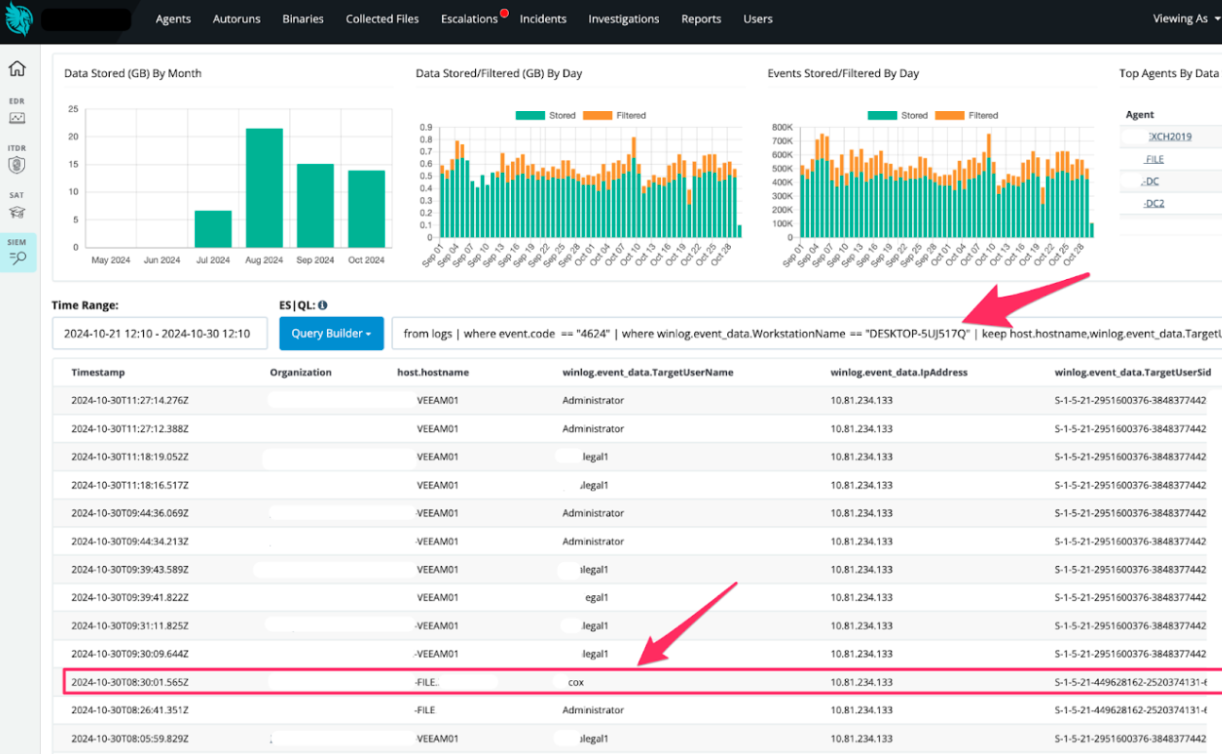Toggle the Filtered legend in Data Stored/Filtered chart
The height and width of the screenshot is (754, 1222).
[614, 115]
